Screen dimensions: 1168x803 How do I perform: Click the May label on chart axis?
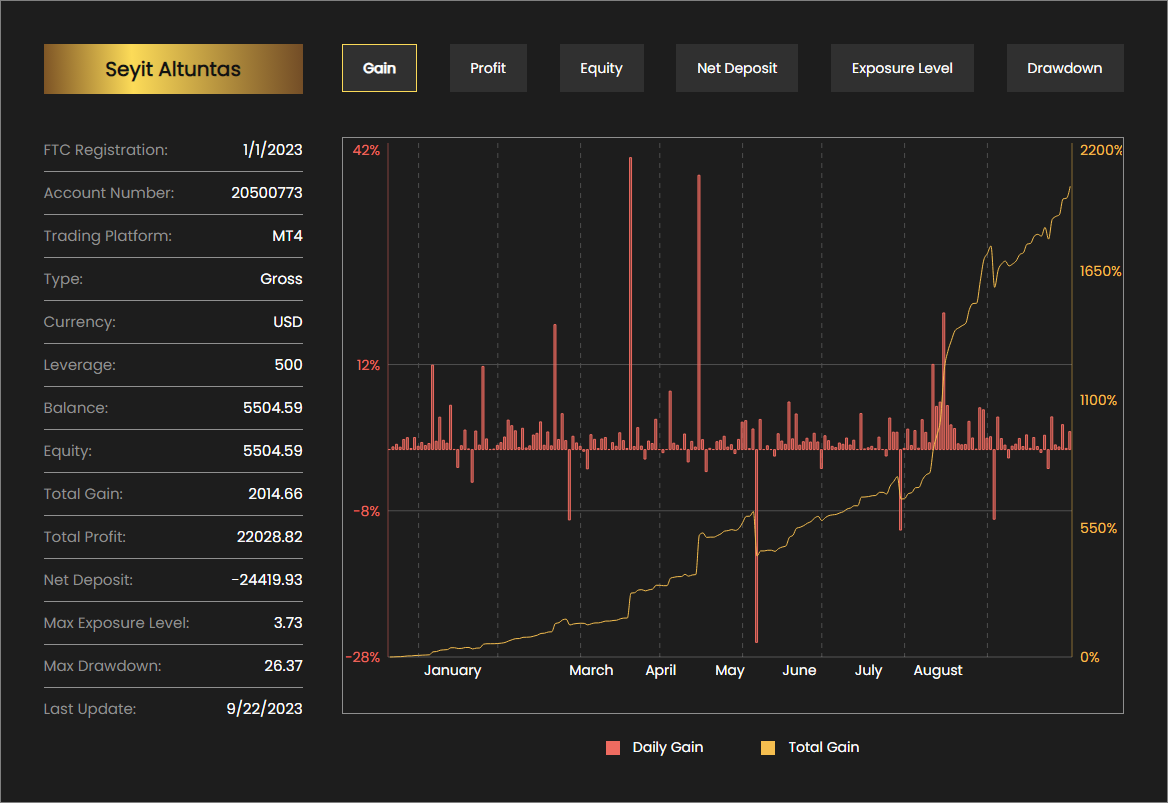coord(730,670)
